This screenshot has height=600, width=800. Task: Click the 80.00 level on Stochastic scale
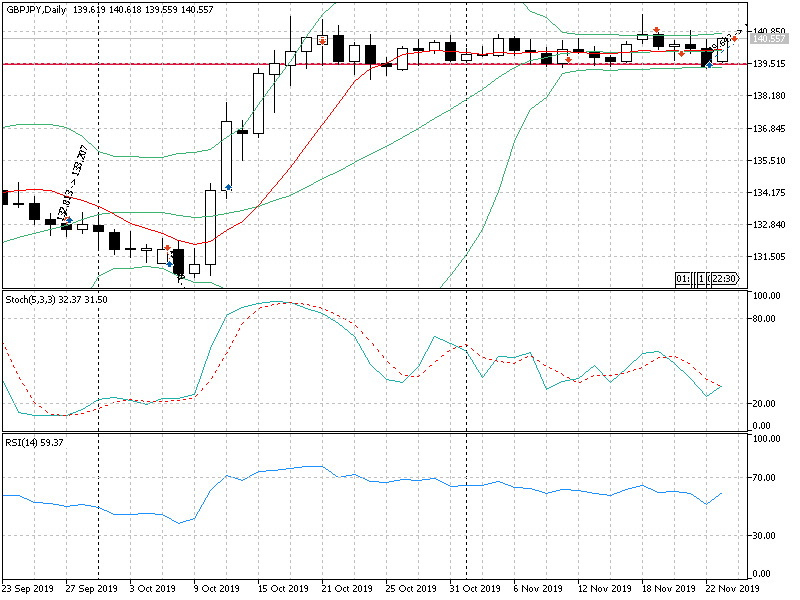(765, 319)
